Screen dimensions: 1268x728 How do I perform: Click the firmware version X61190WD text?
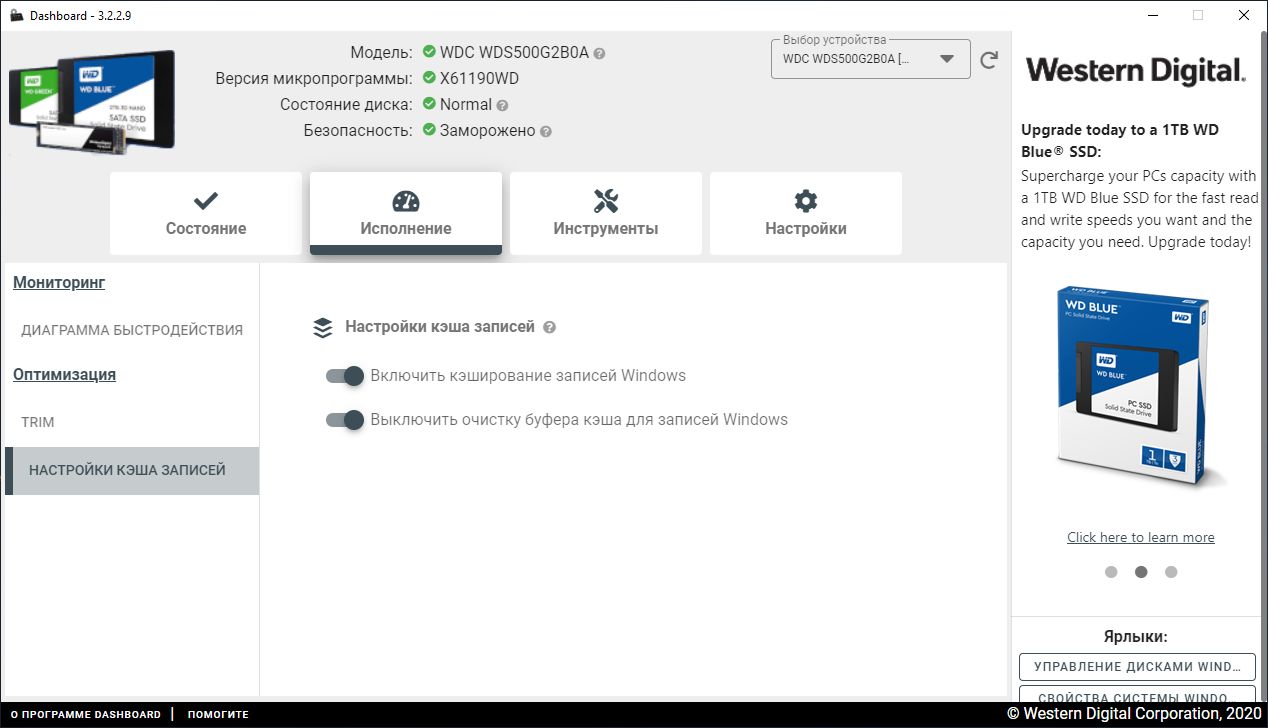(479, 78)
